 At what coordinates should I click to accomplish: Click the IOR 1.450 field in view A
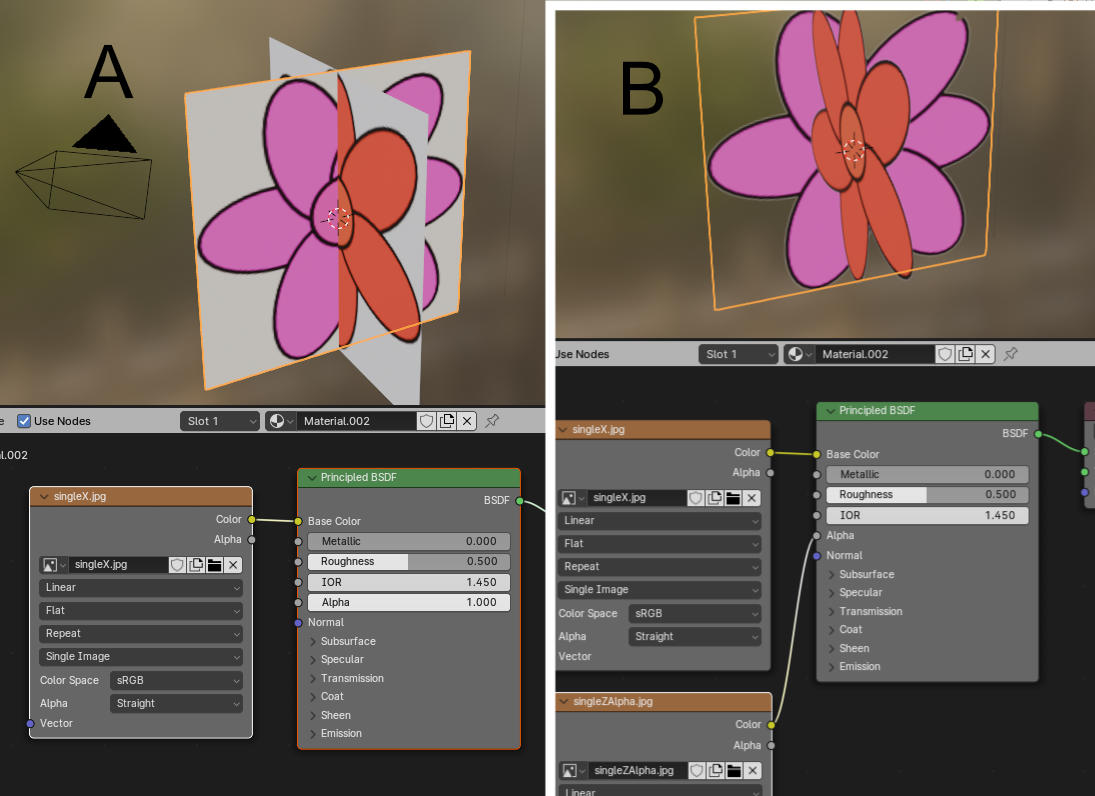click(x=409, y=582)
